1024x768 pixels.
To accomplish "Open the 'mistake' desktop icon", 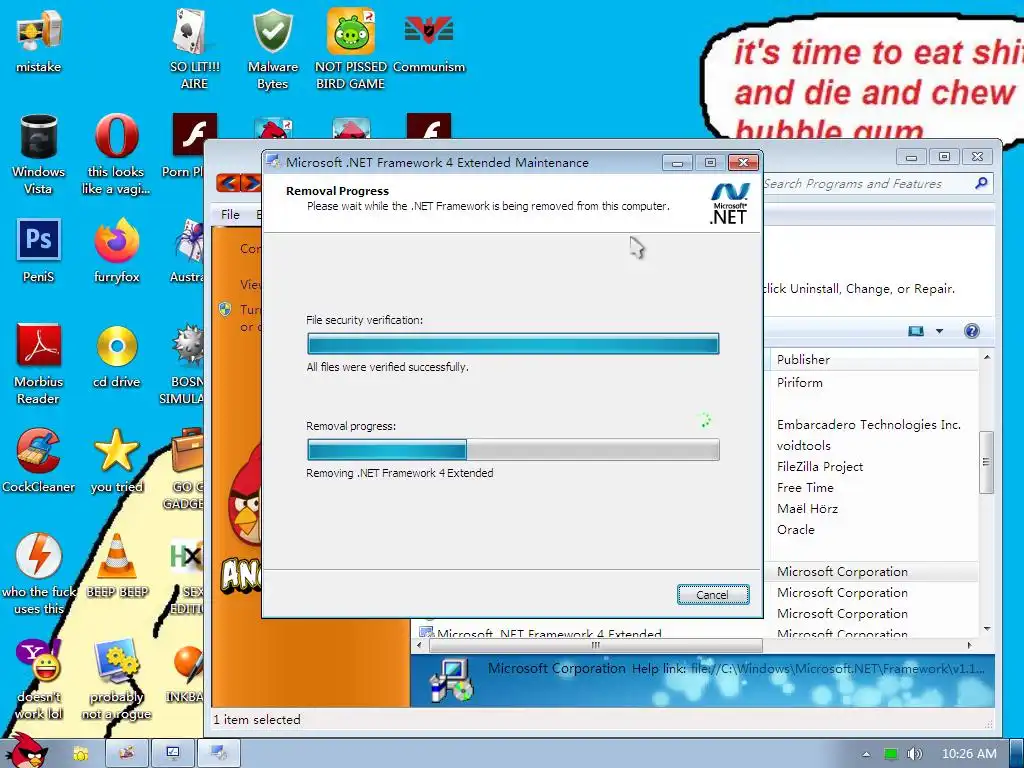I will pyautogui.click(x=39, y=42).
